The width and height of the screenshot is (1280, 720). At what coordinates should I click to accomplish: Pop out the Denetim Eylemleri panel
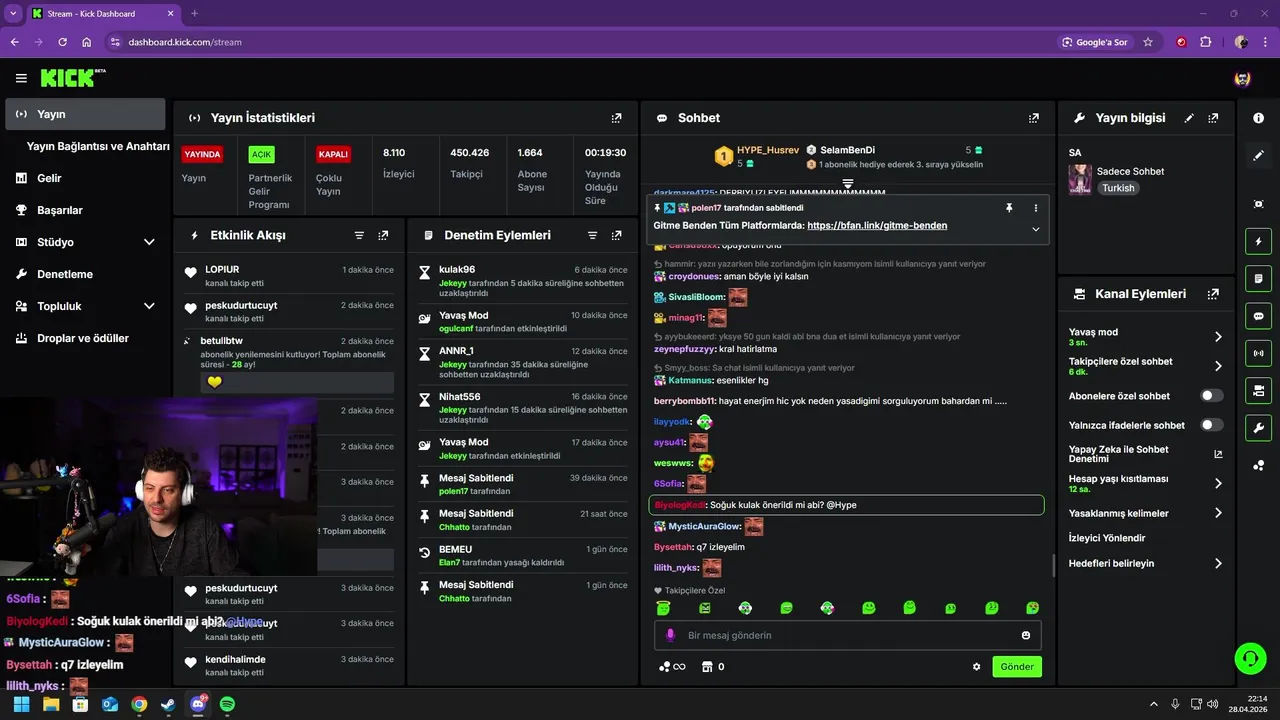(x=616, y=235)
